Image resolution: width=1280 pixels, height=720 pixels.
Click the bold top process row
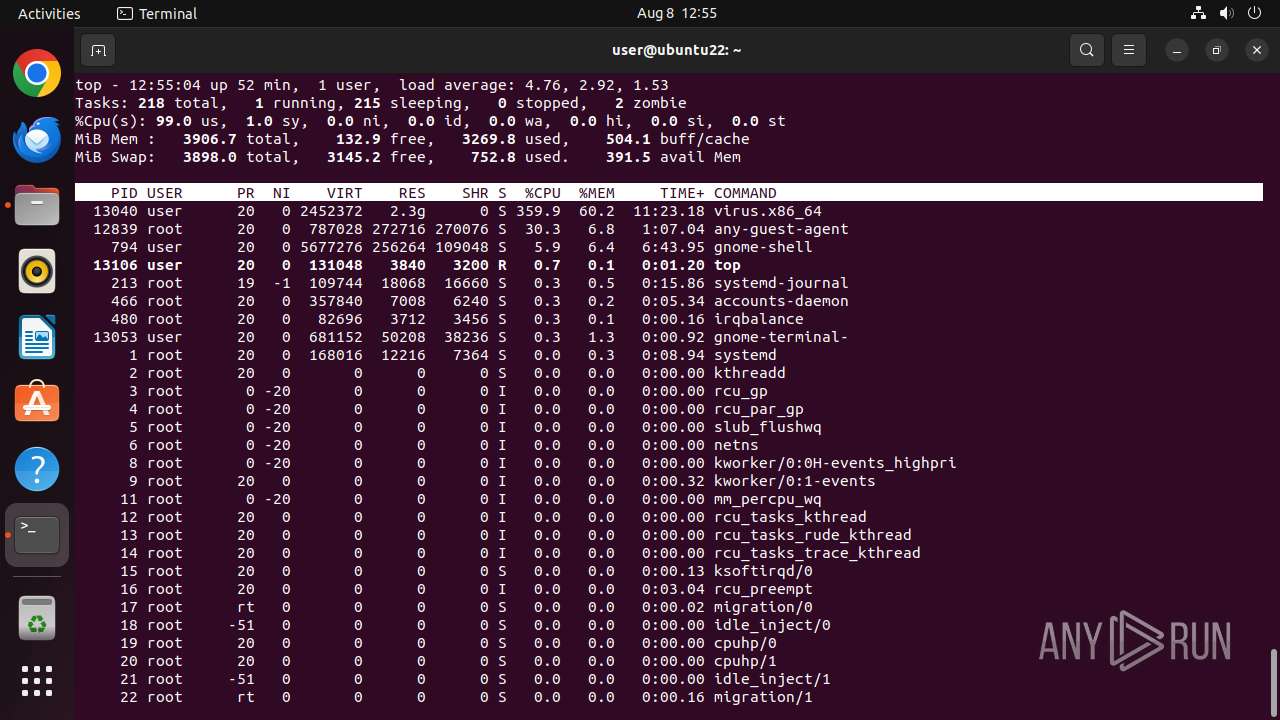669,265
